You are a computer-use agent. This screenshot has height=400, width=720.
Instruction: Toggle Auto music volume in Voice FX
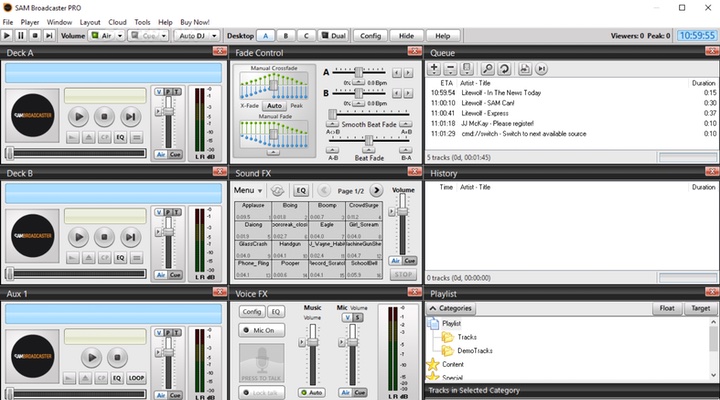point(312,393)
